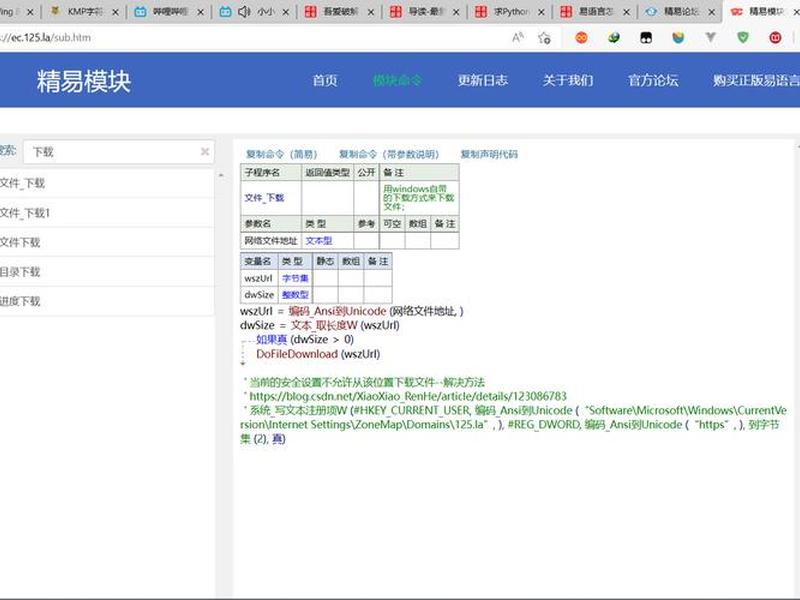Click the 精易模块 site logo
Screen dimensions: 800x600
[84, 81]
